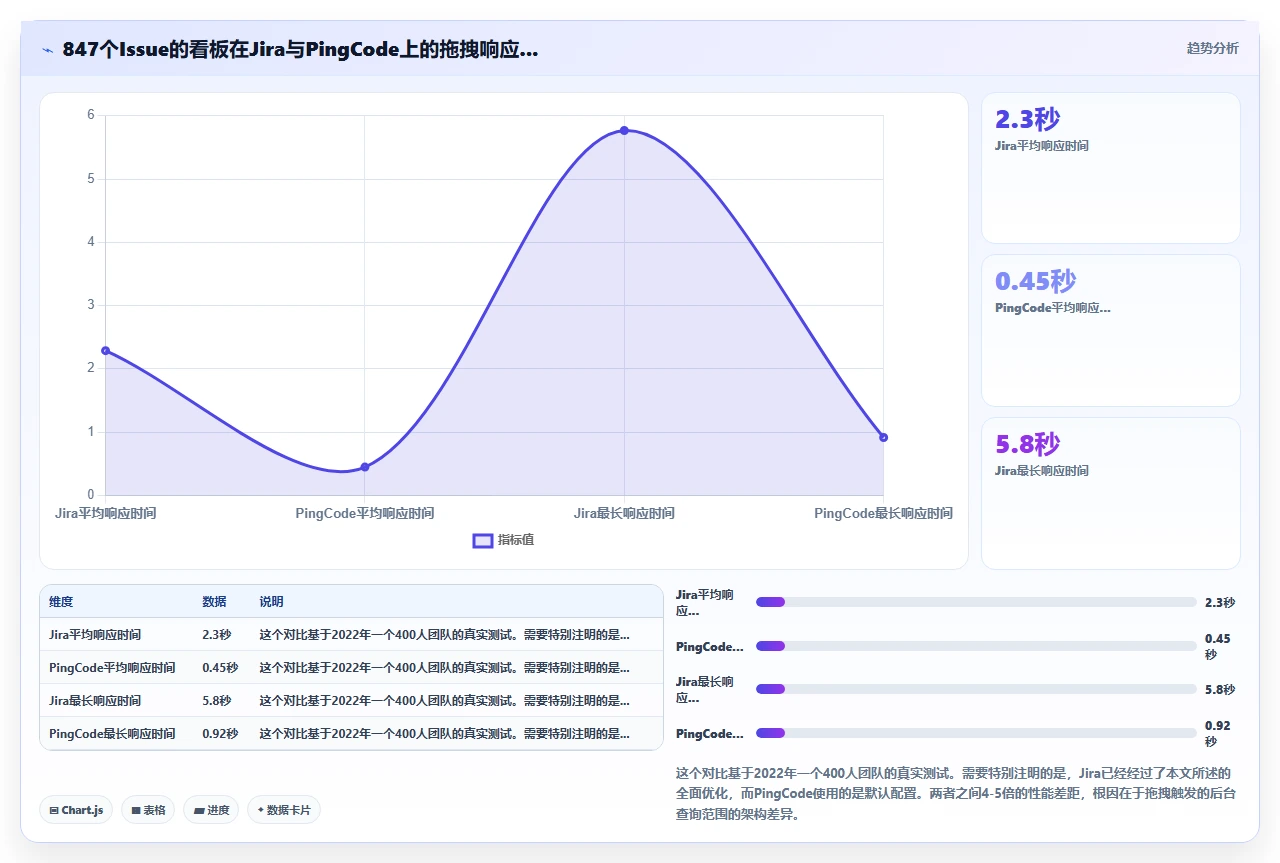Click the 说明 column header in the table
The height and width of the screenshot is (863, 1280).
271,602
